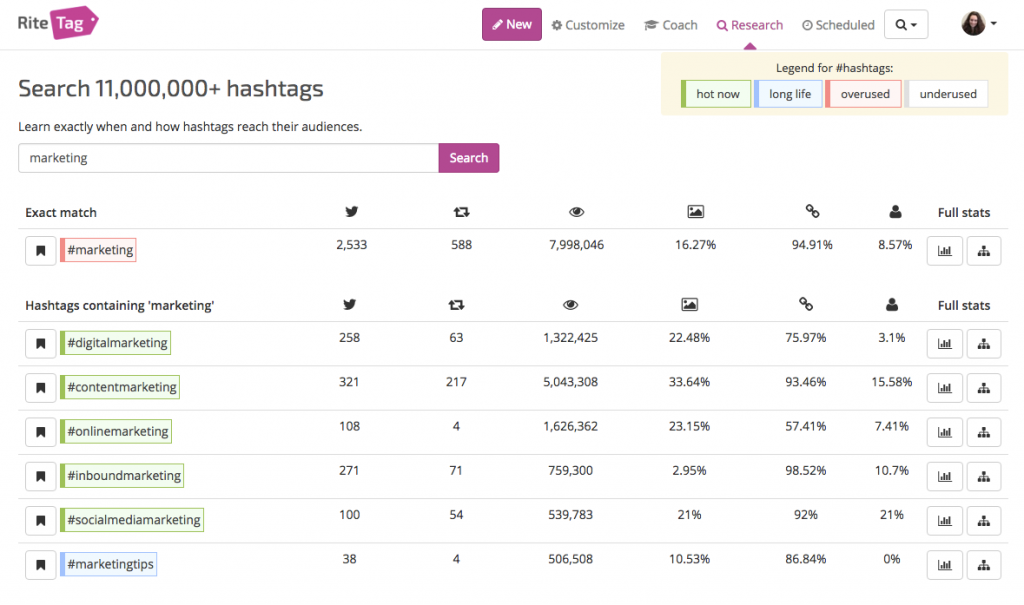Bookmark the #digitalmarketing hashtag
1024x605 pixels.
coord(40,344)
